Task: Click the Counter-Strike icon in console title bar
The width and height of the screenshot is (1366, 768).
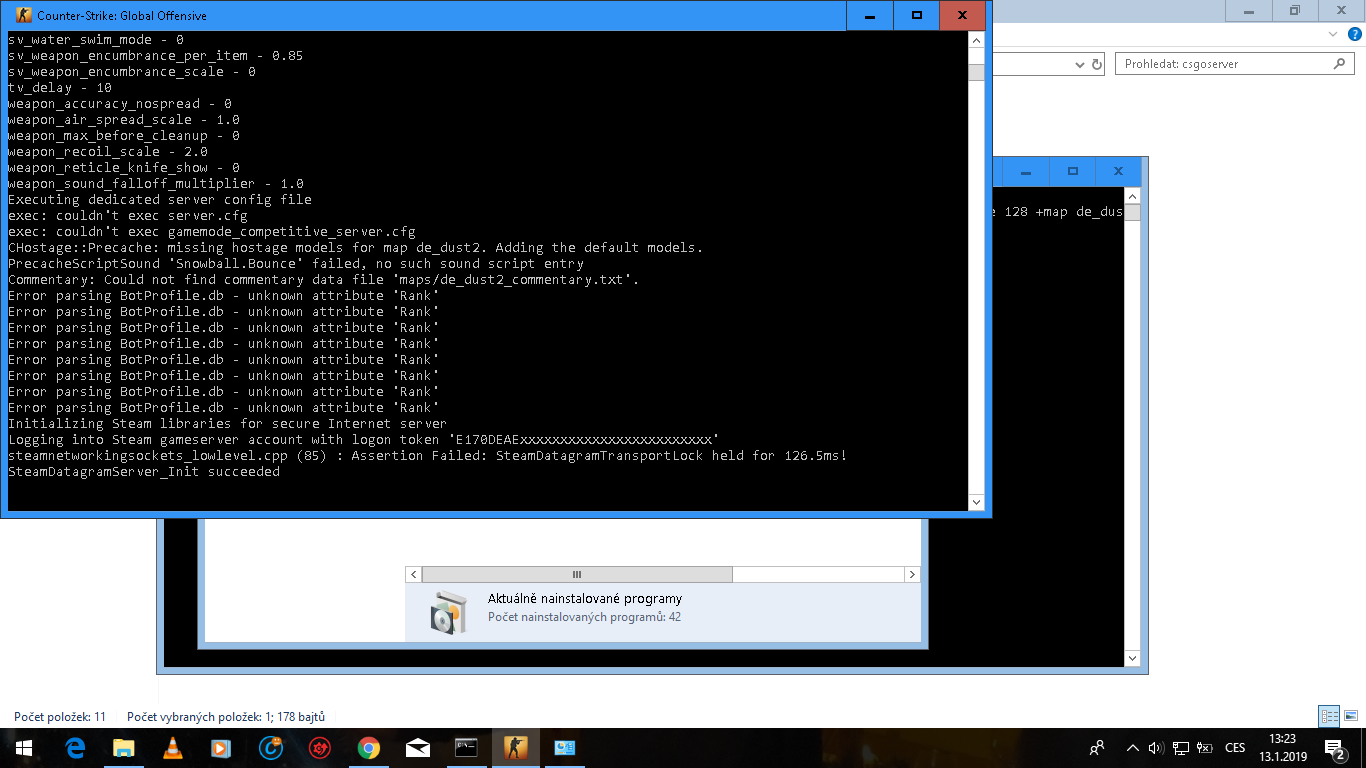Action: tap(23, 16)
